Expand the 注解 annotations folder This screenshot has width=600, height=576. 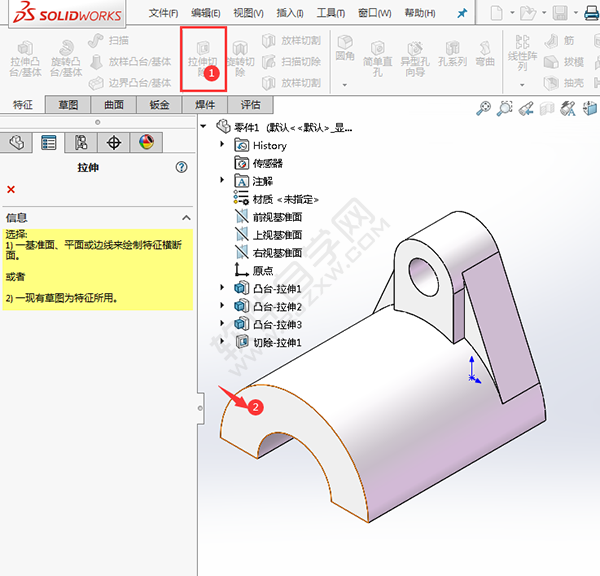coord(222,179)
